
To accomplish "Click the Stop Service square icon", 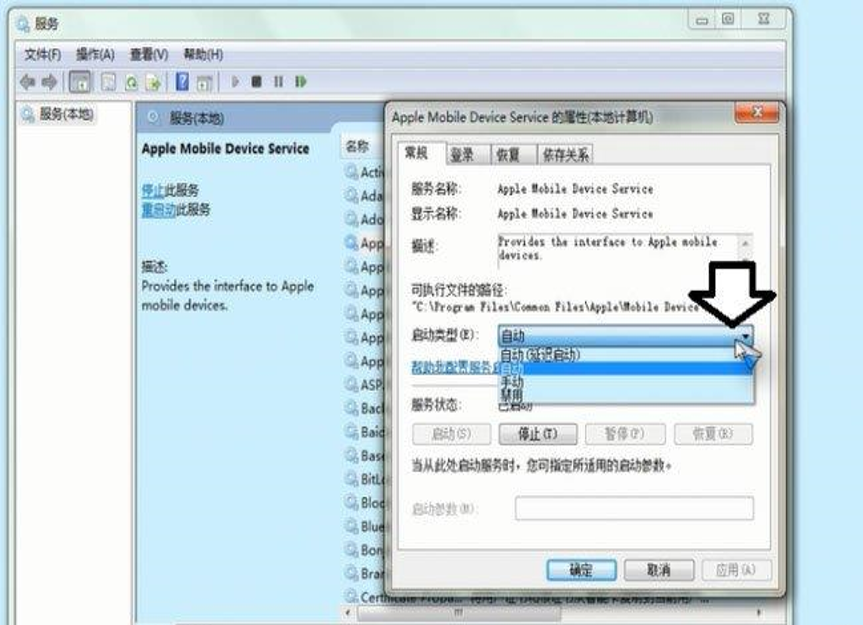I will click(256, 82).
